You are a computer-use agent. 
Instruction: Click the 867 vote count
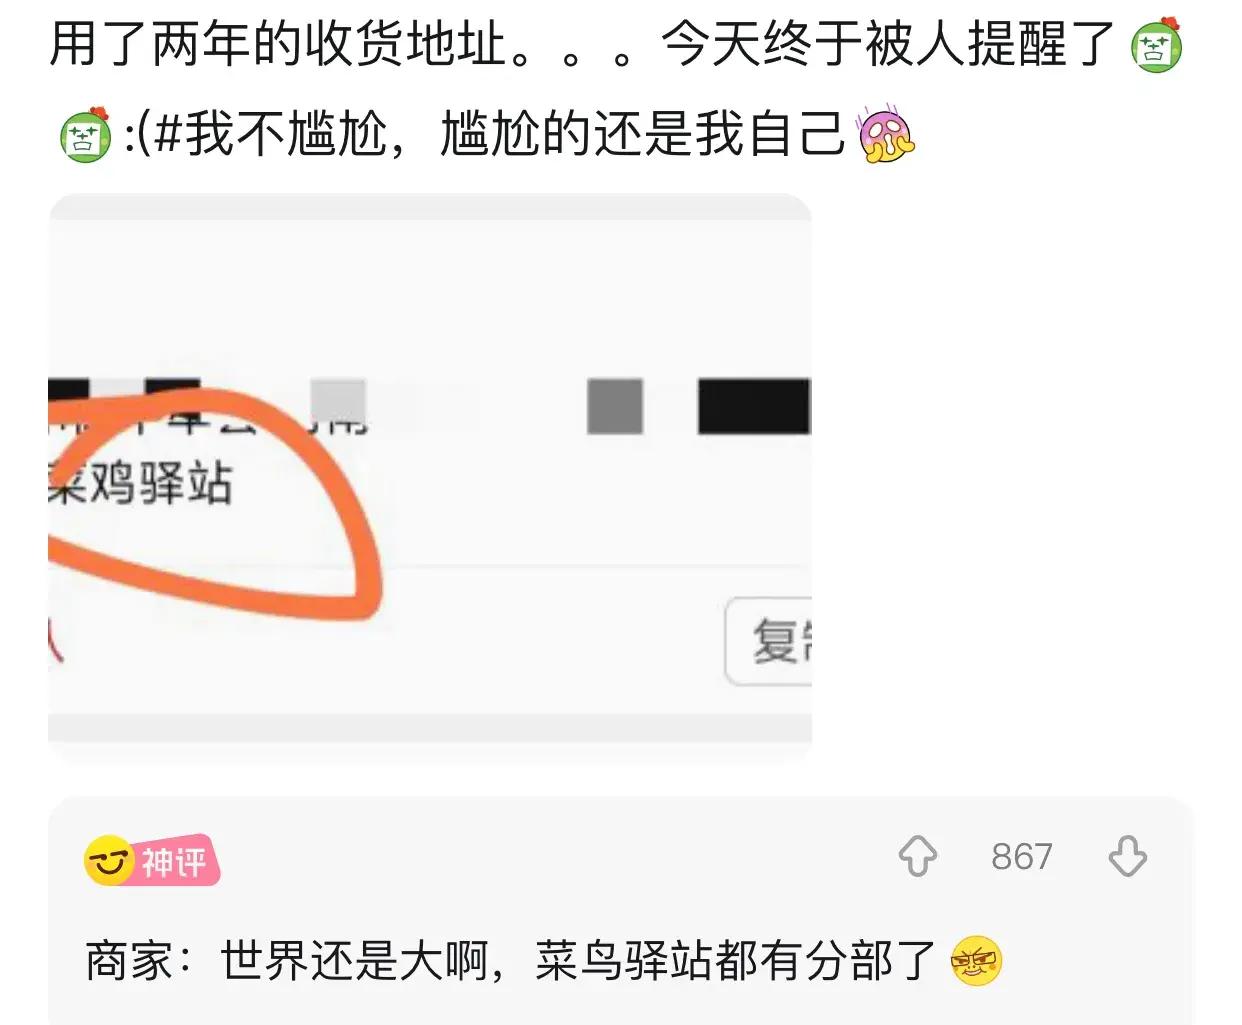tap(1022, 857)
